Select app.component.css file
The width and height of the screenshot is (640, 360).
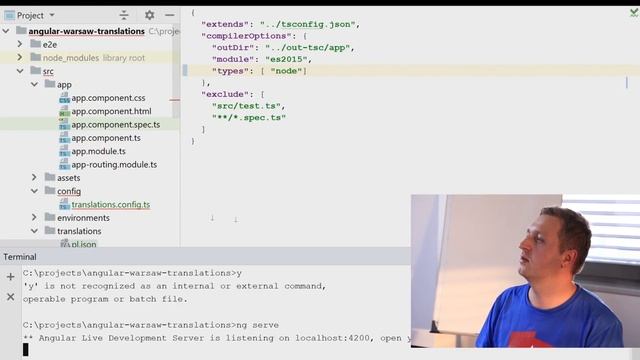(108, 98)
